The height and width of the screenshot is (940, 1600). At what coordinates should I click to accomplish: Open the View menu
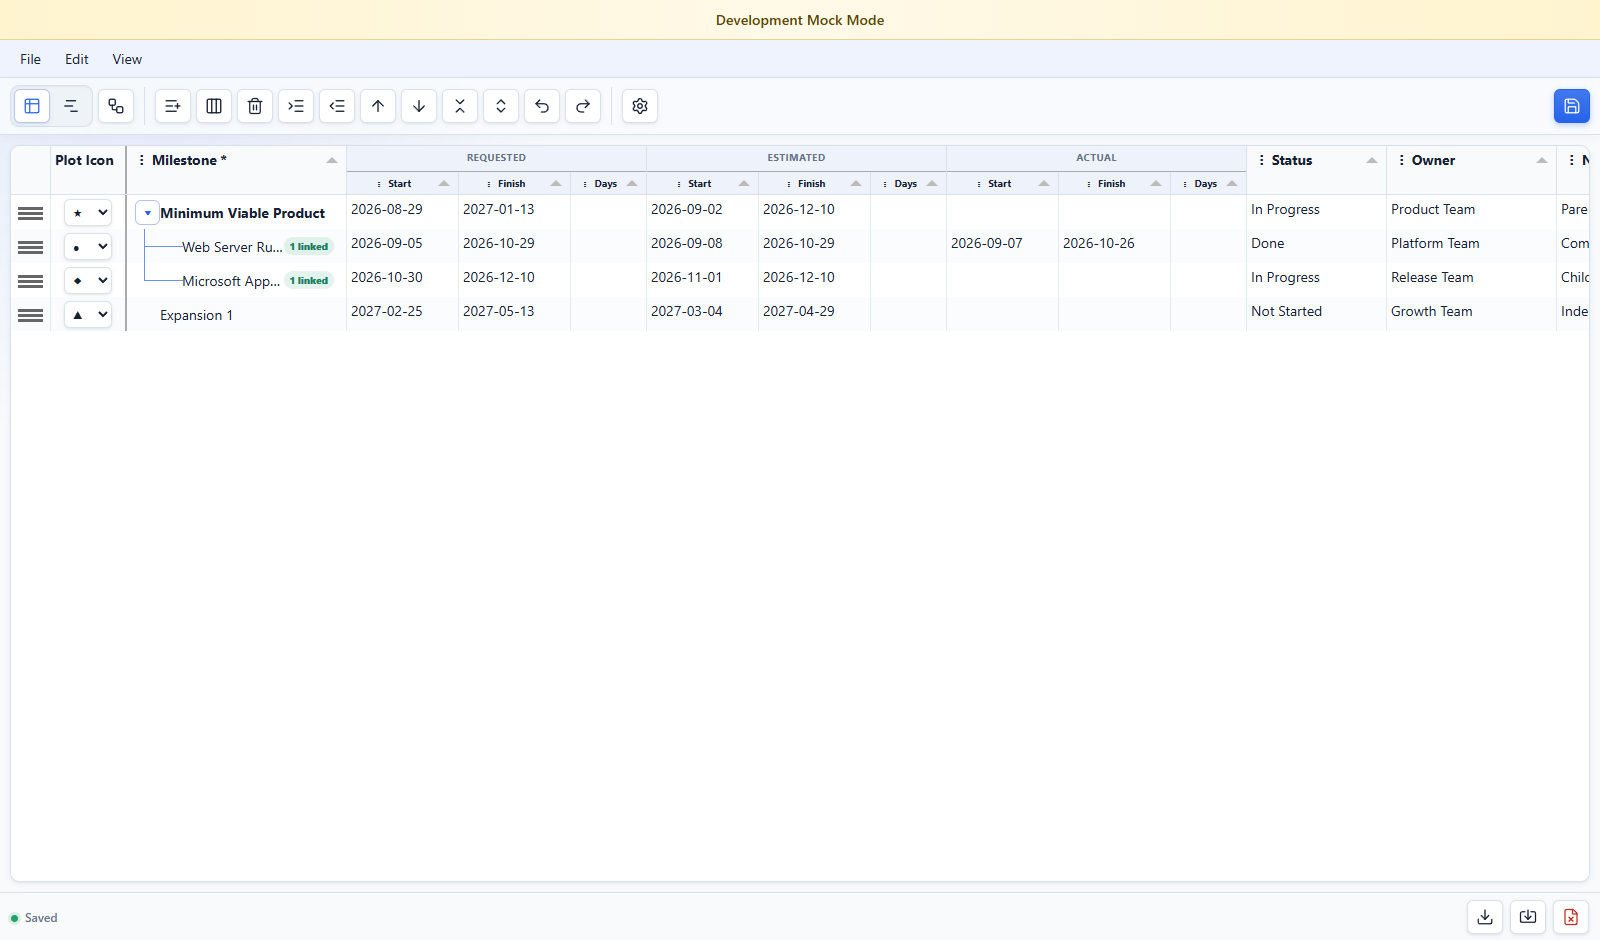pos(127,59)
